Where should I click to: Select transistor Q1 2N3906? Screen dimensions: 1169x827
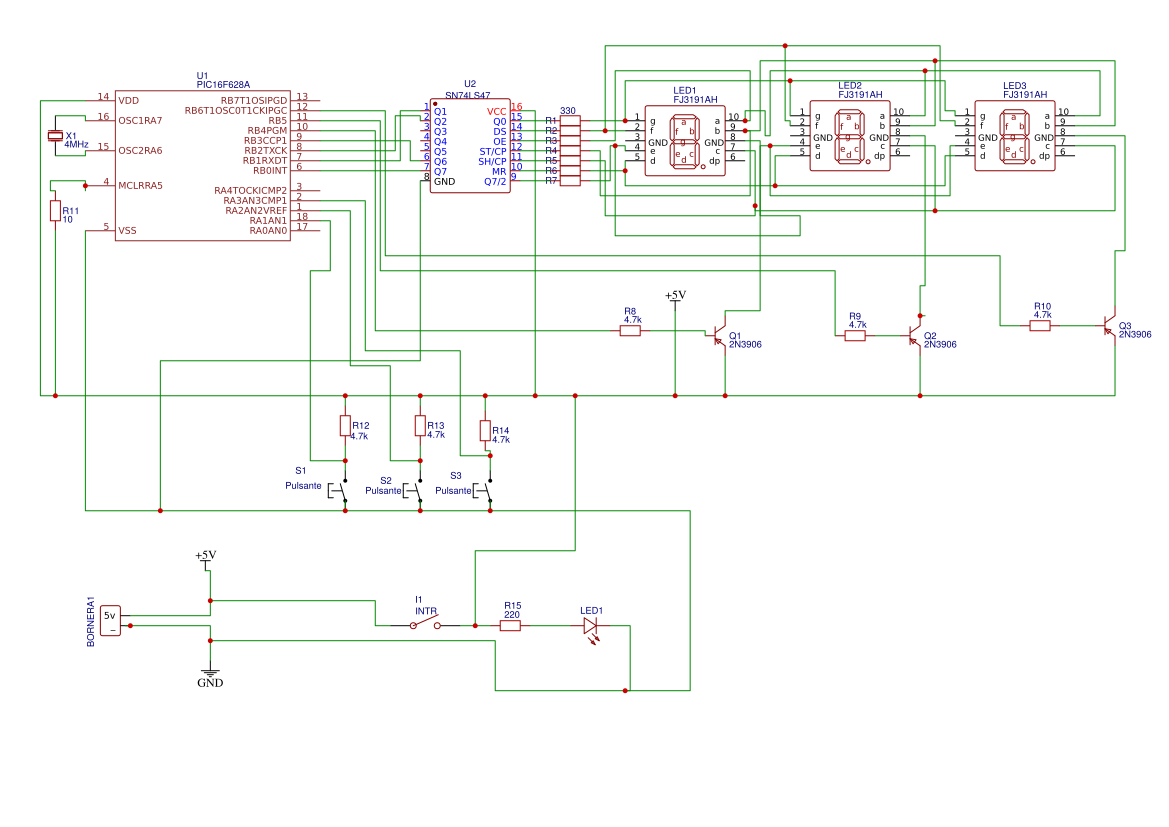(720, 337)
